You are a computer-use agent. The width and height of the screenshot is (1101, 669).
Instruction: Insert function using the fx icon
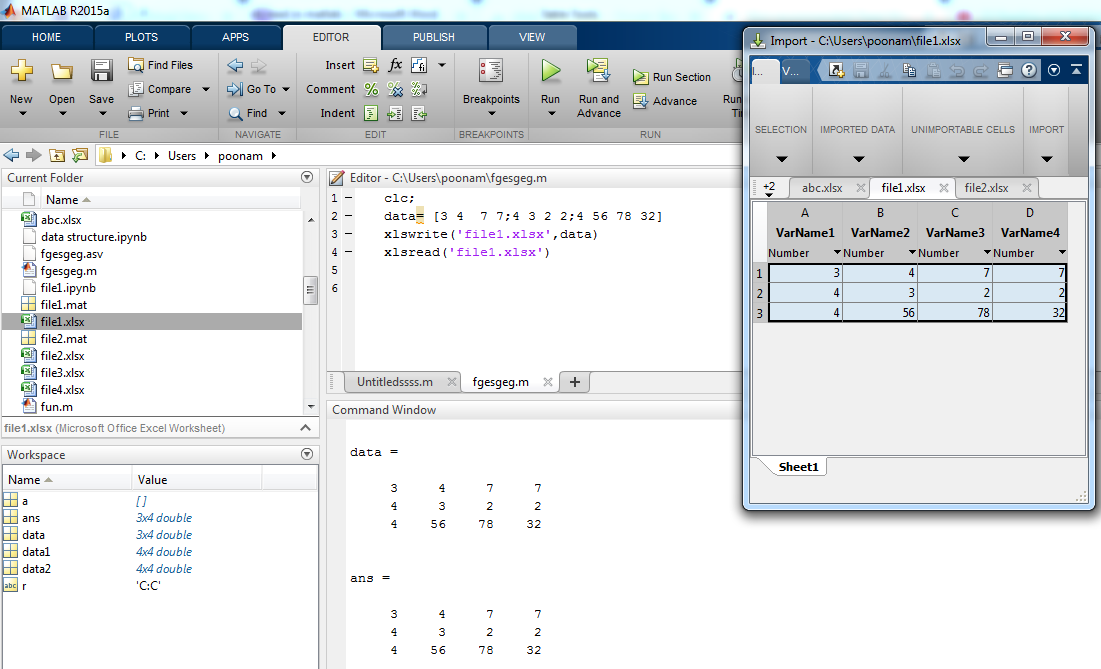click(395, 65)
